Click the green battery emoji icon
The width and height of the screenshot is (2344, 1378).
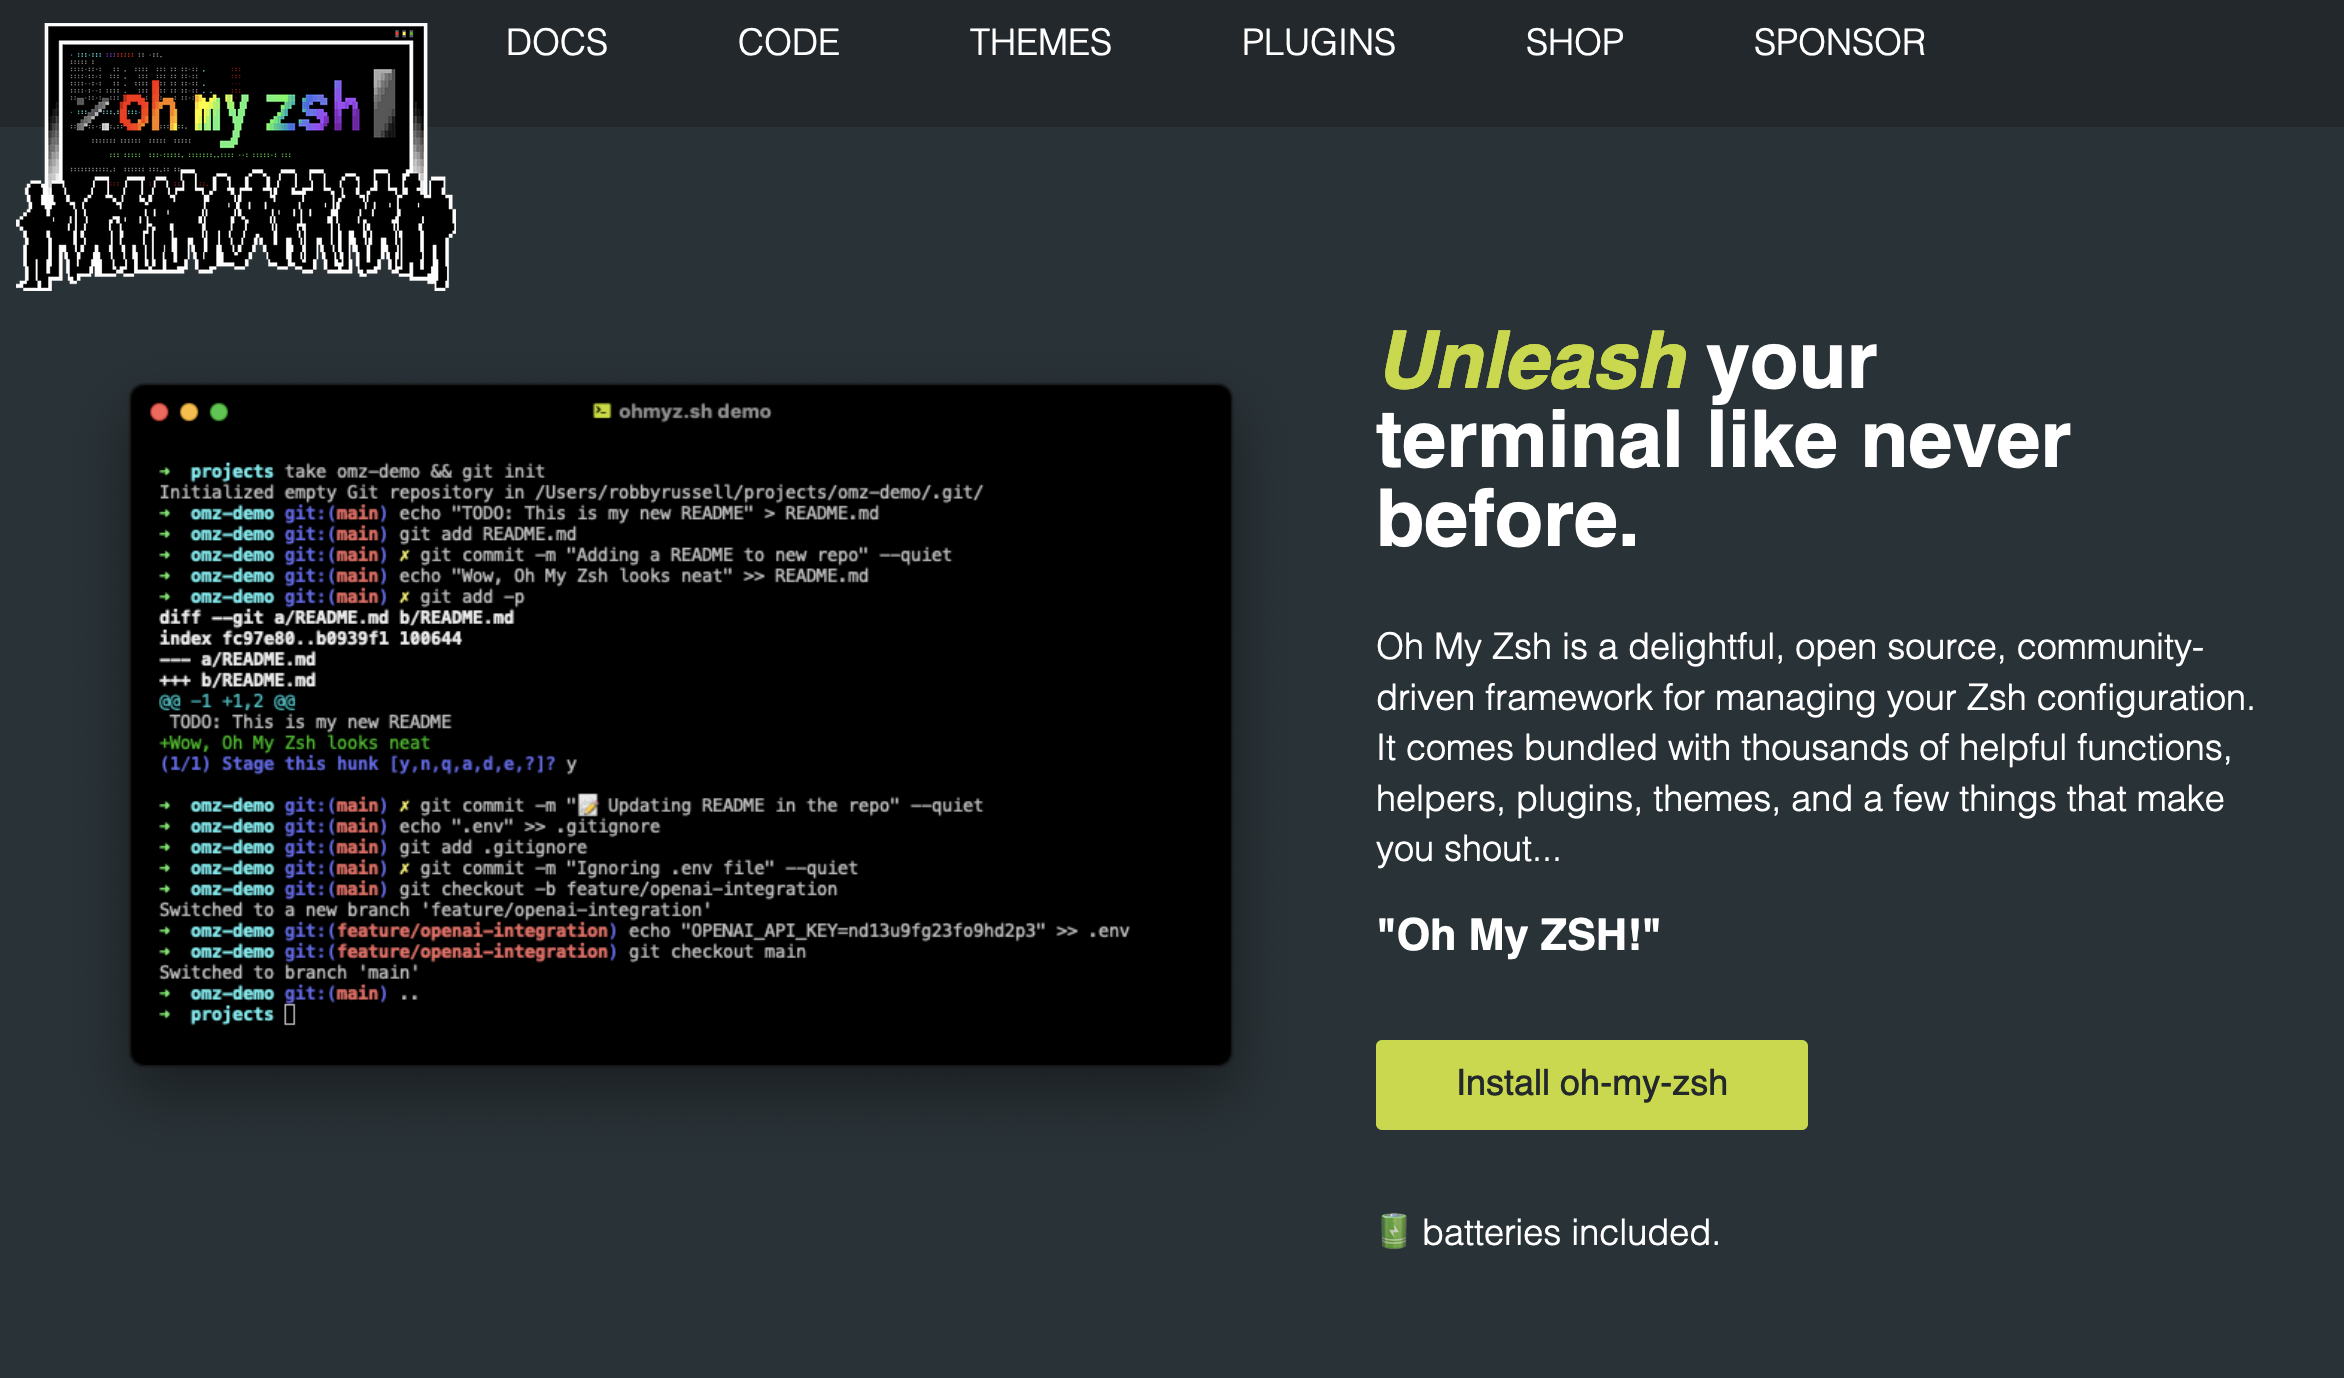click(1394, 1232)
